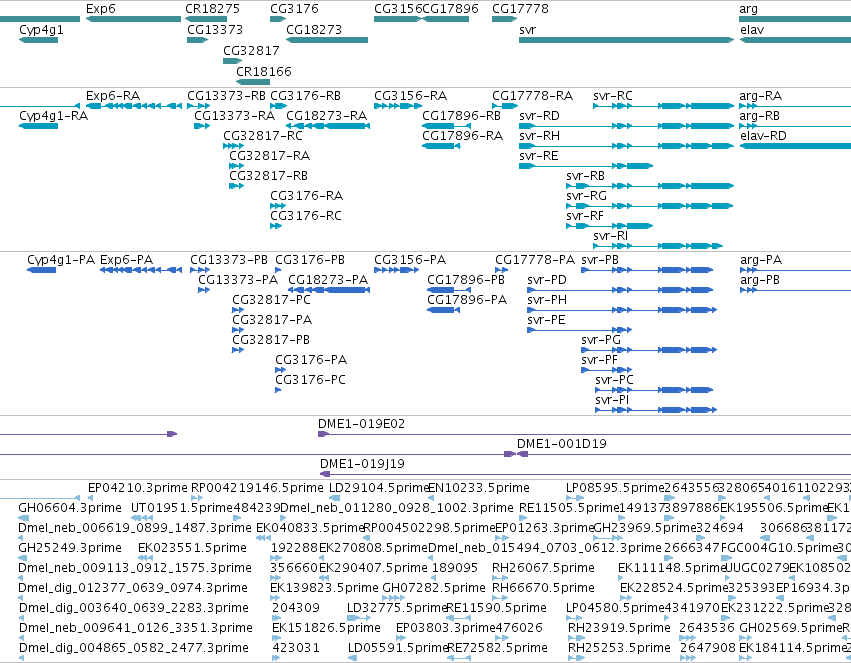Click the svr-RI transcript label
Viewport: 851px width, 663px height.
tap(611, 237)
